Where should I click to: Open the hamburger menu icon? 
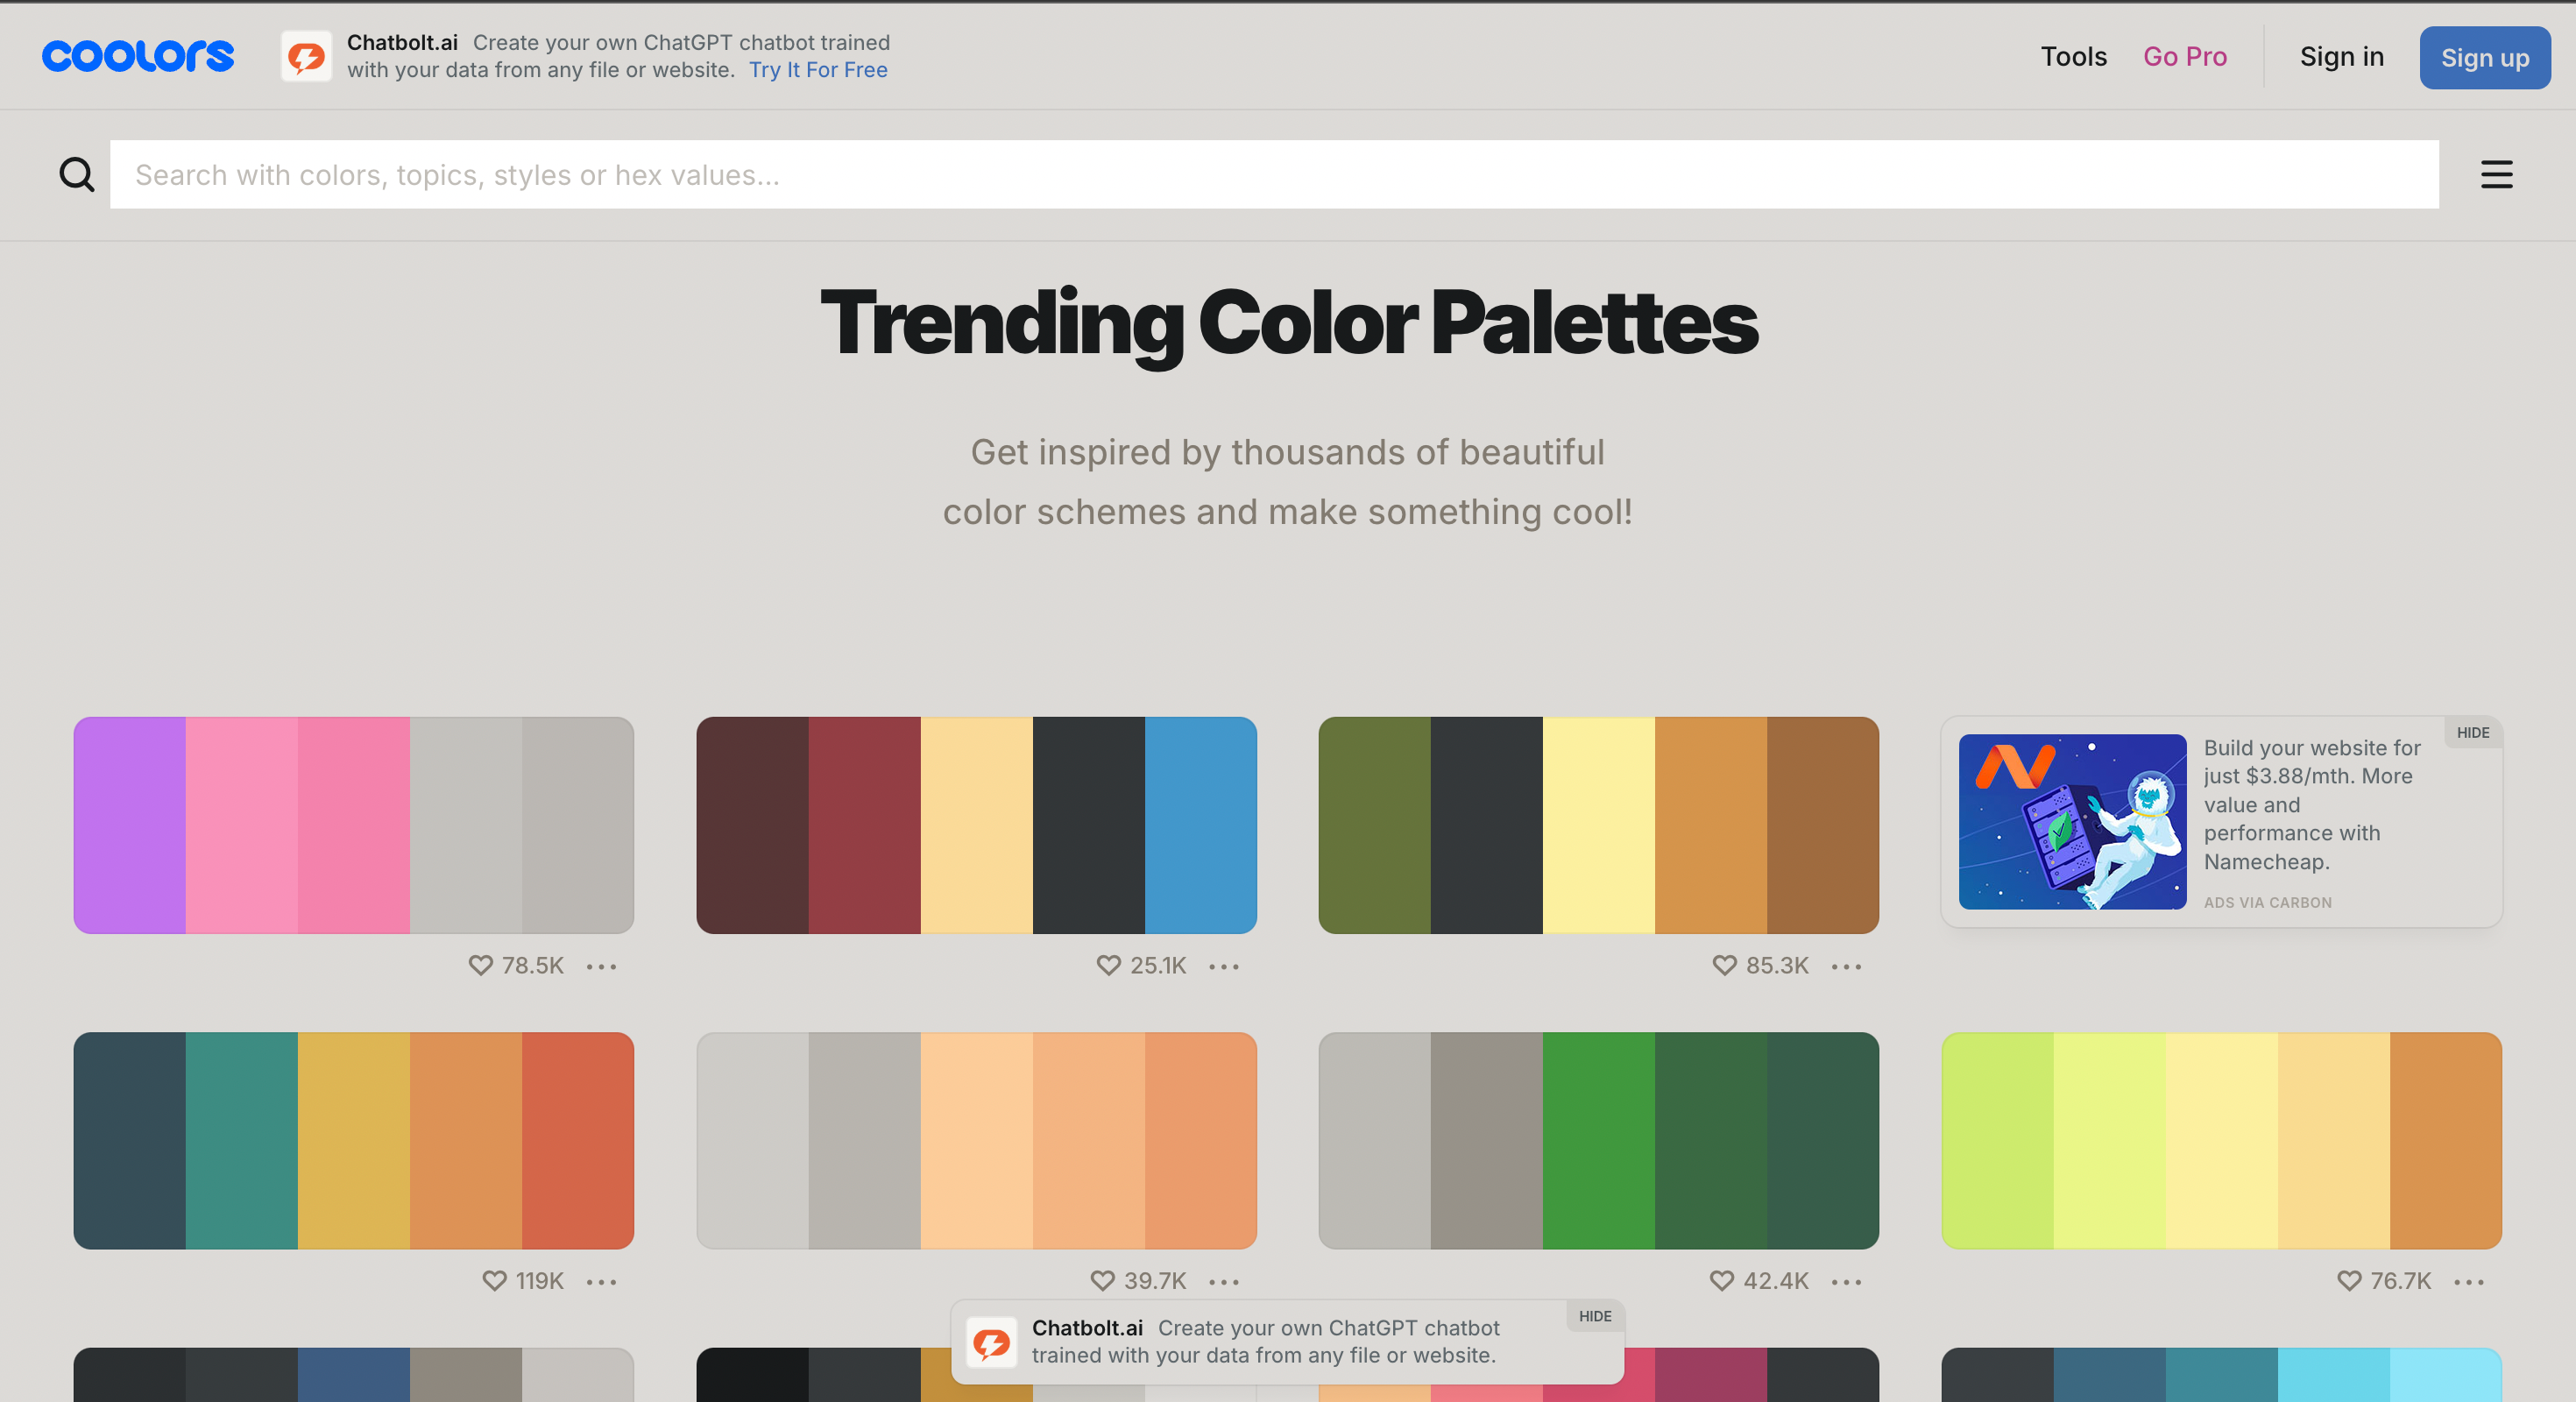2496,175
